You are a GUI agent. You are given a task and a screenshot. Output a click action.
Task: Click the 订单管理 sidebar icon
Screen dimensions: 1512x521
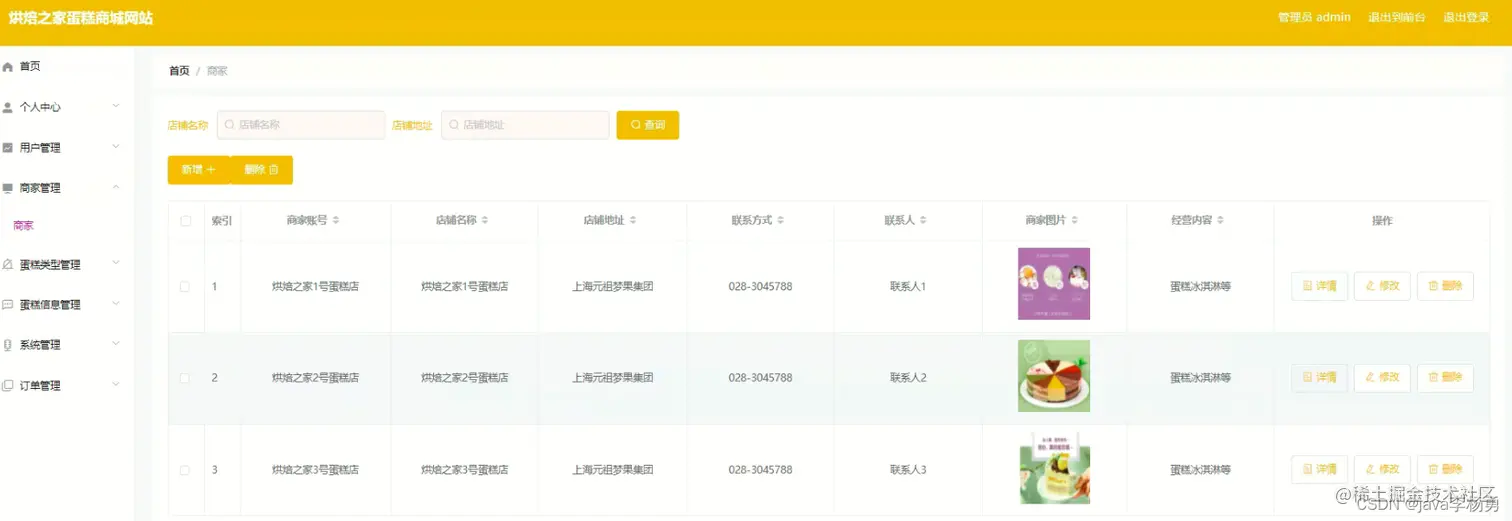pyautogui.click(x=8, y=386)
